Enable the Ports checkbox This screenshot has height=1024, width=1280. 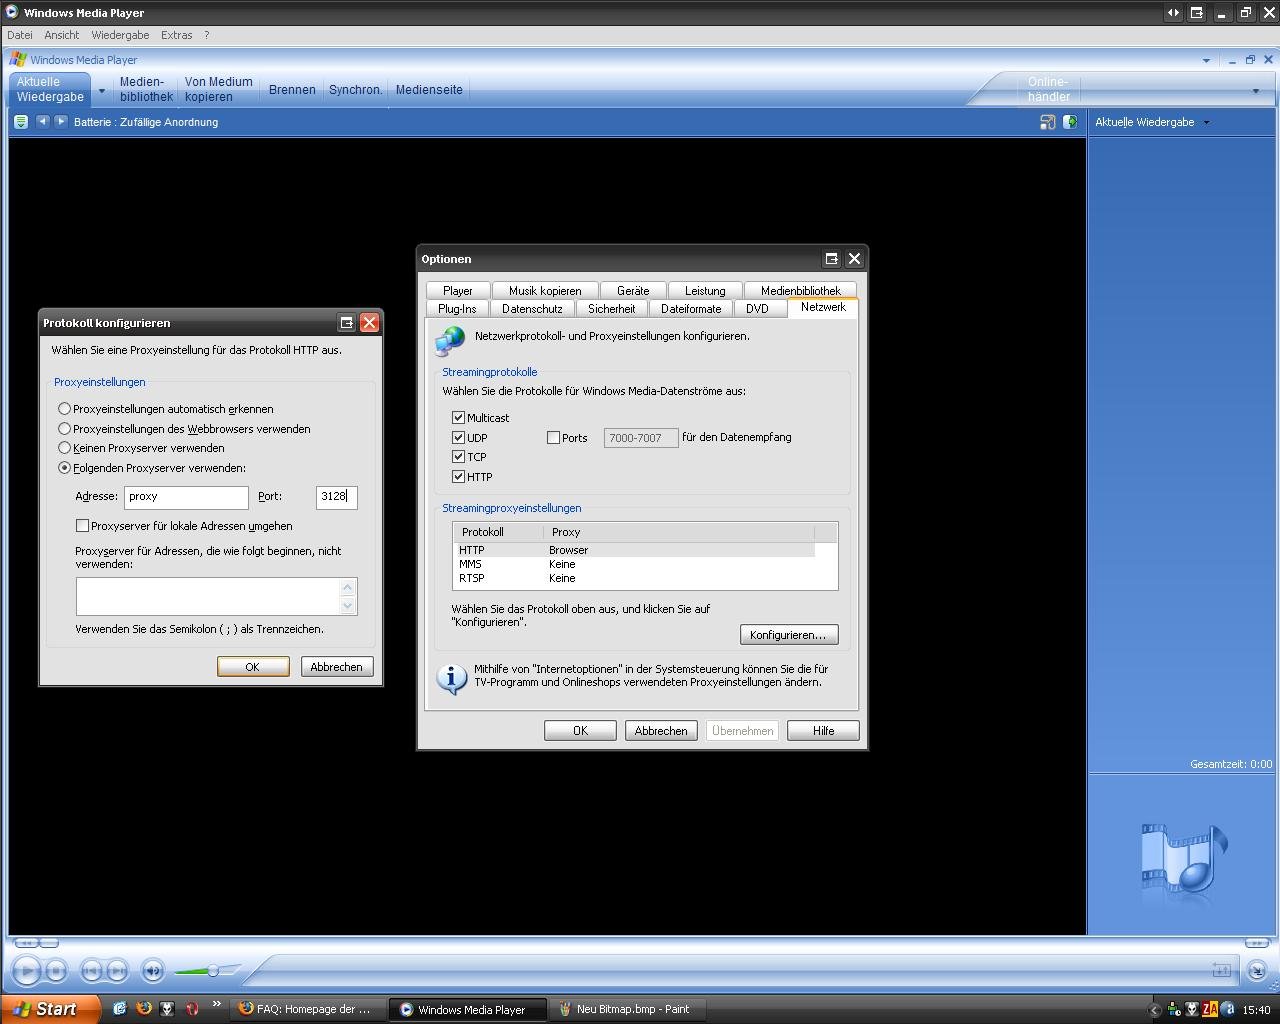point(553,438)
